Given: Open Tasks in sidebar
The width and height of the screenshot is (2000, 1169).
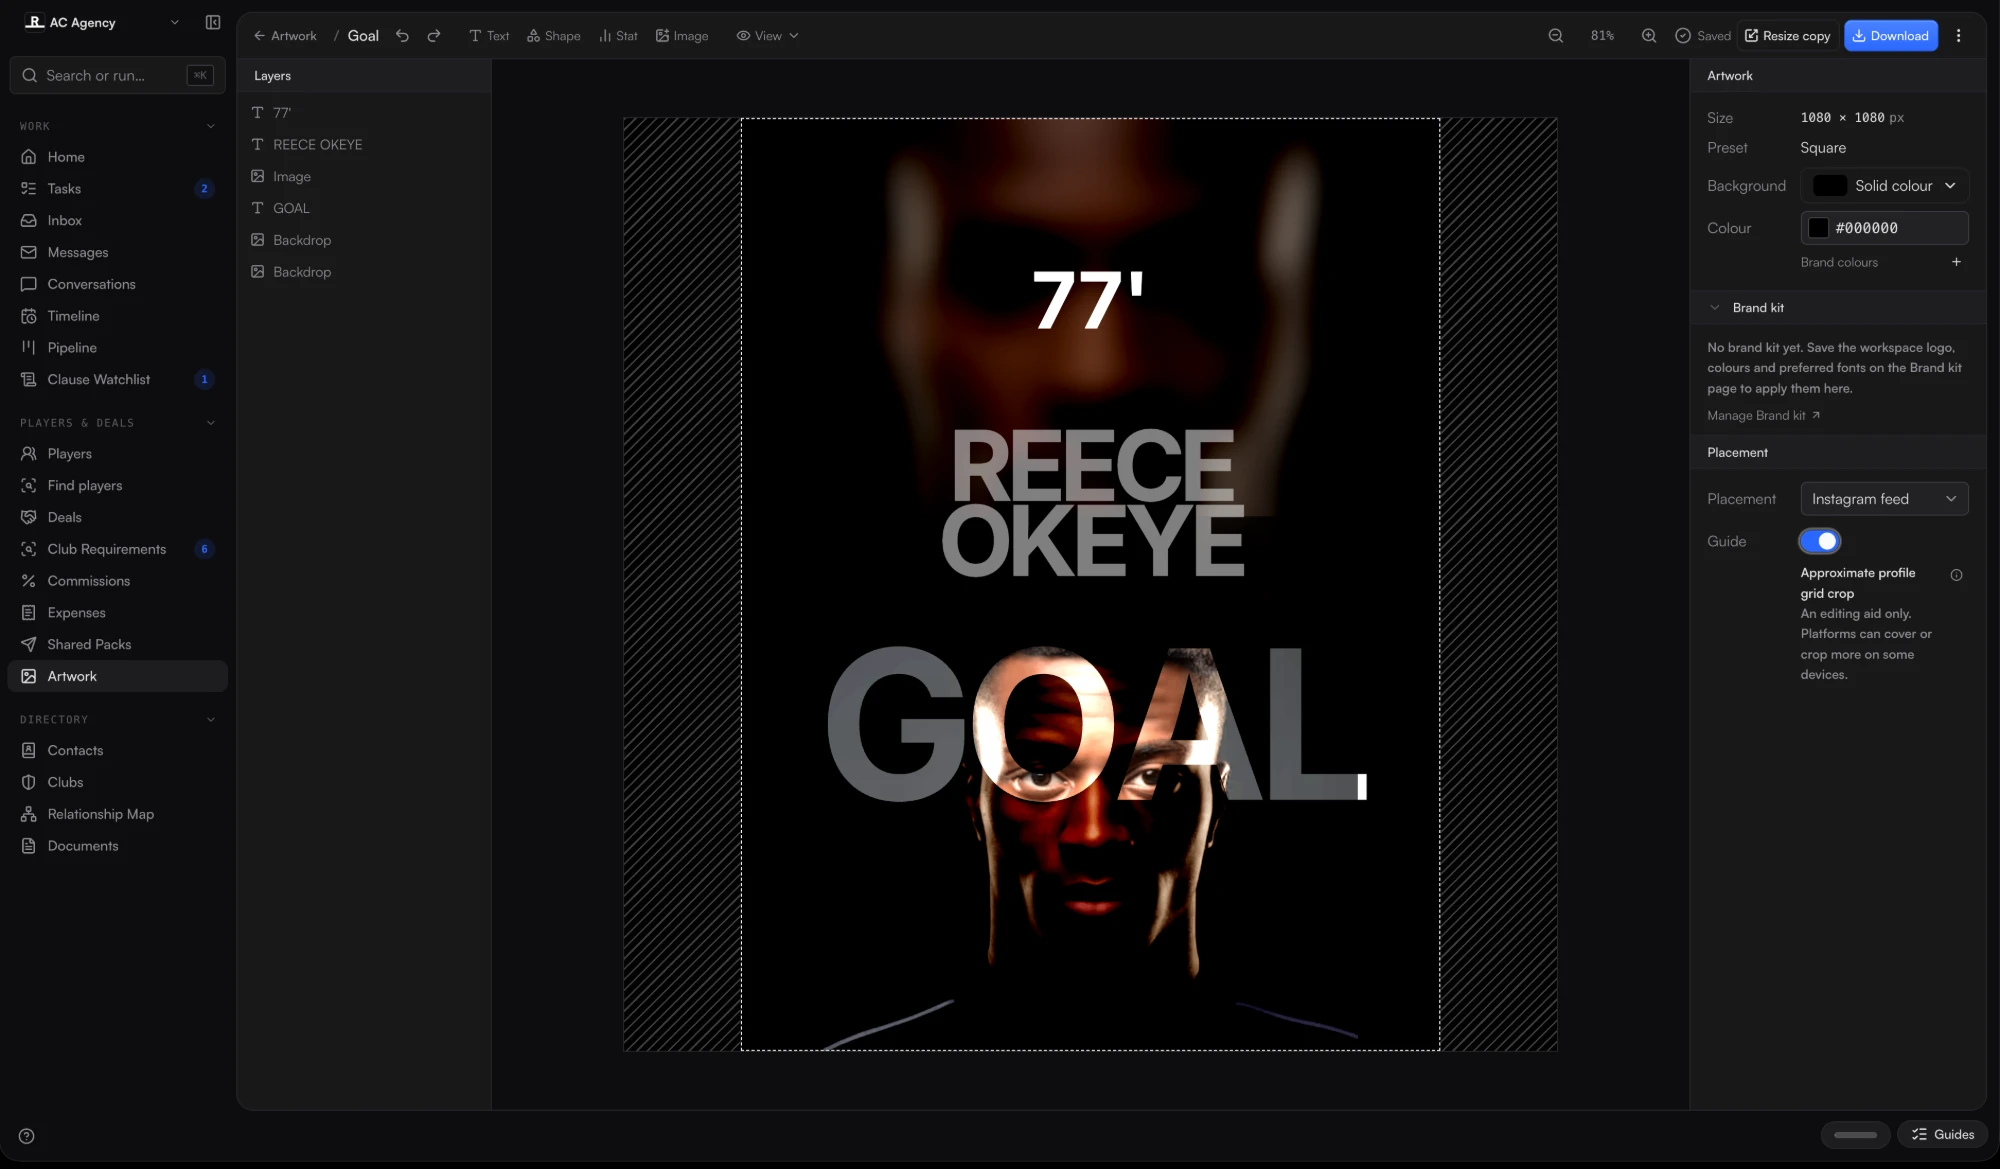Looking at the screenshot, I should click(117, 189).
